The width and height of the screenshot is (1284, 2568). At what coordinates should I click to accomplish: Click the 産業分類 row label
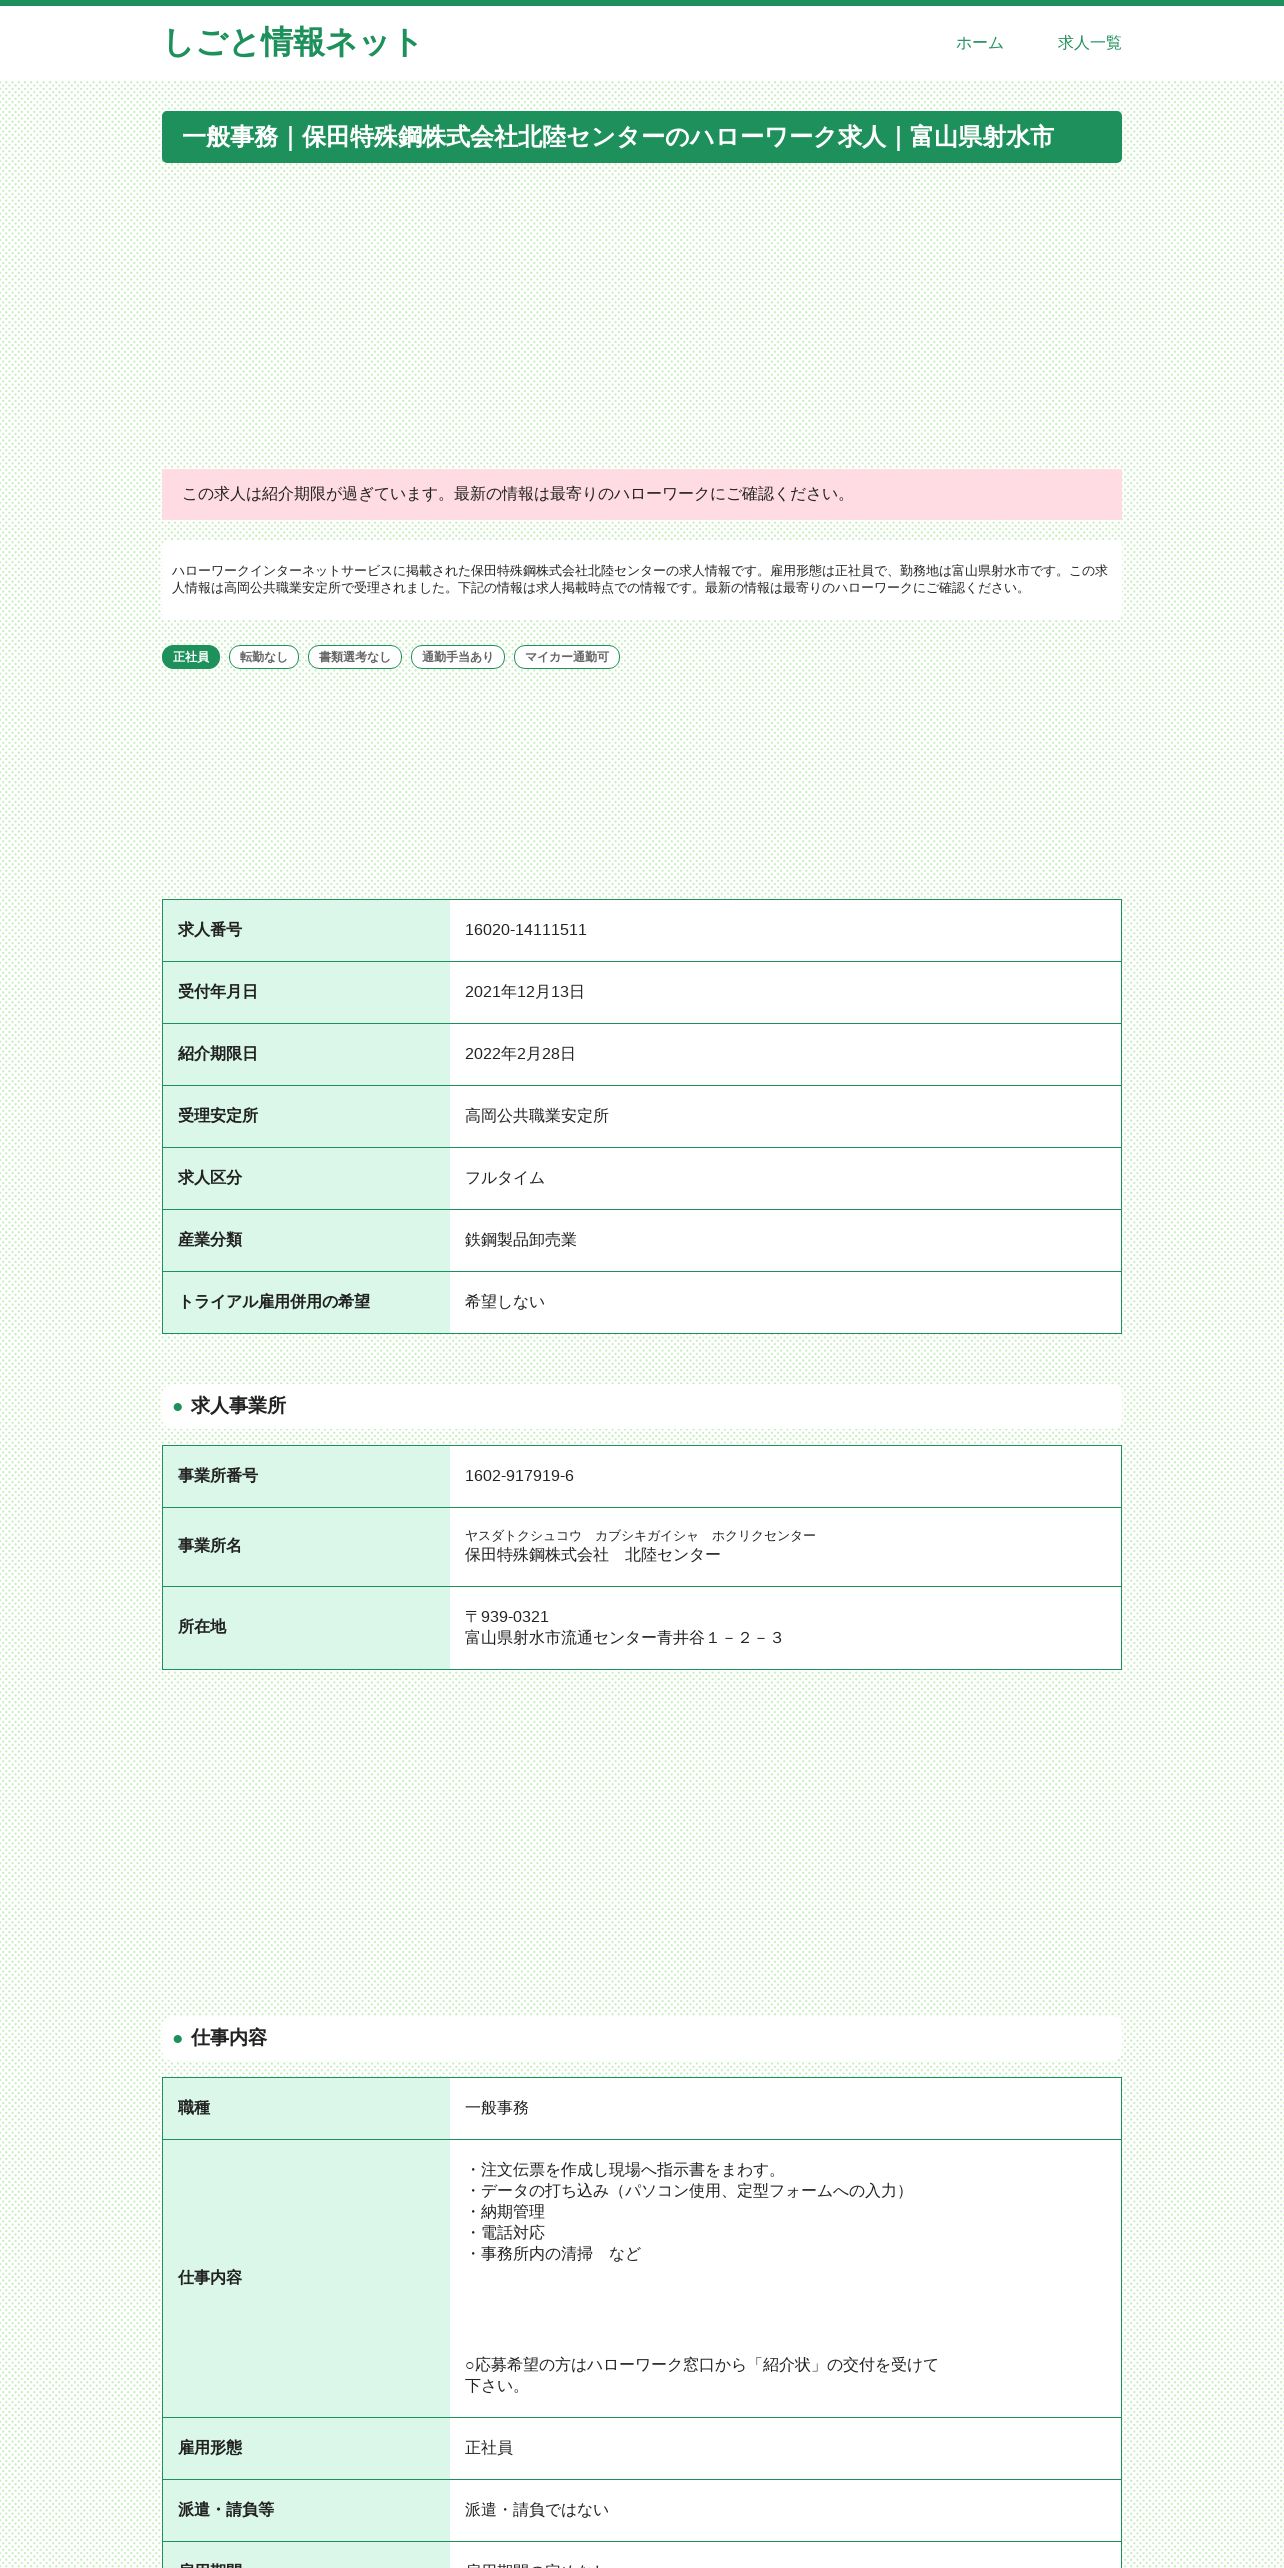click(x=210, y=1240)
